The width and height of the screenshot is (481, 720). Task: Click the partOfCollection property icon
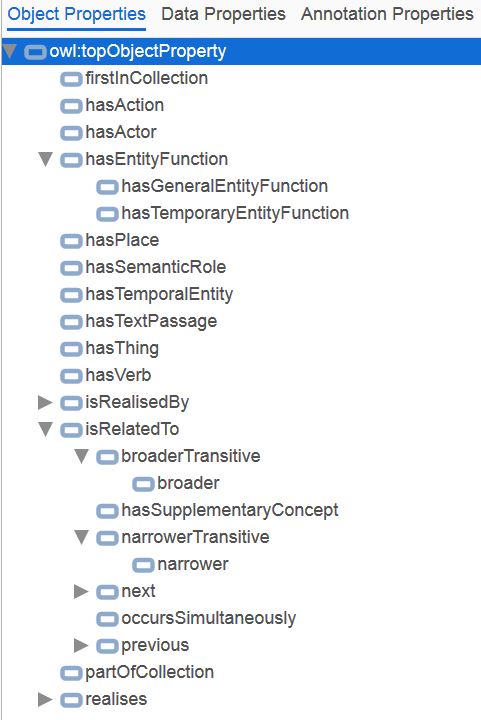click(x=71, y=673)
